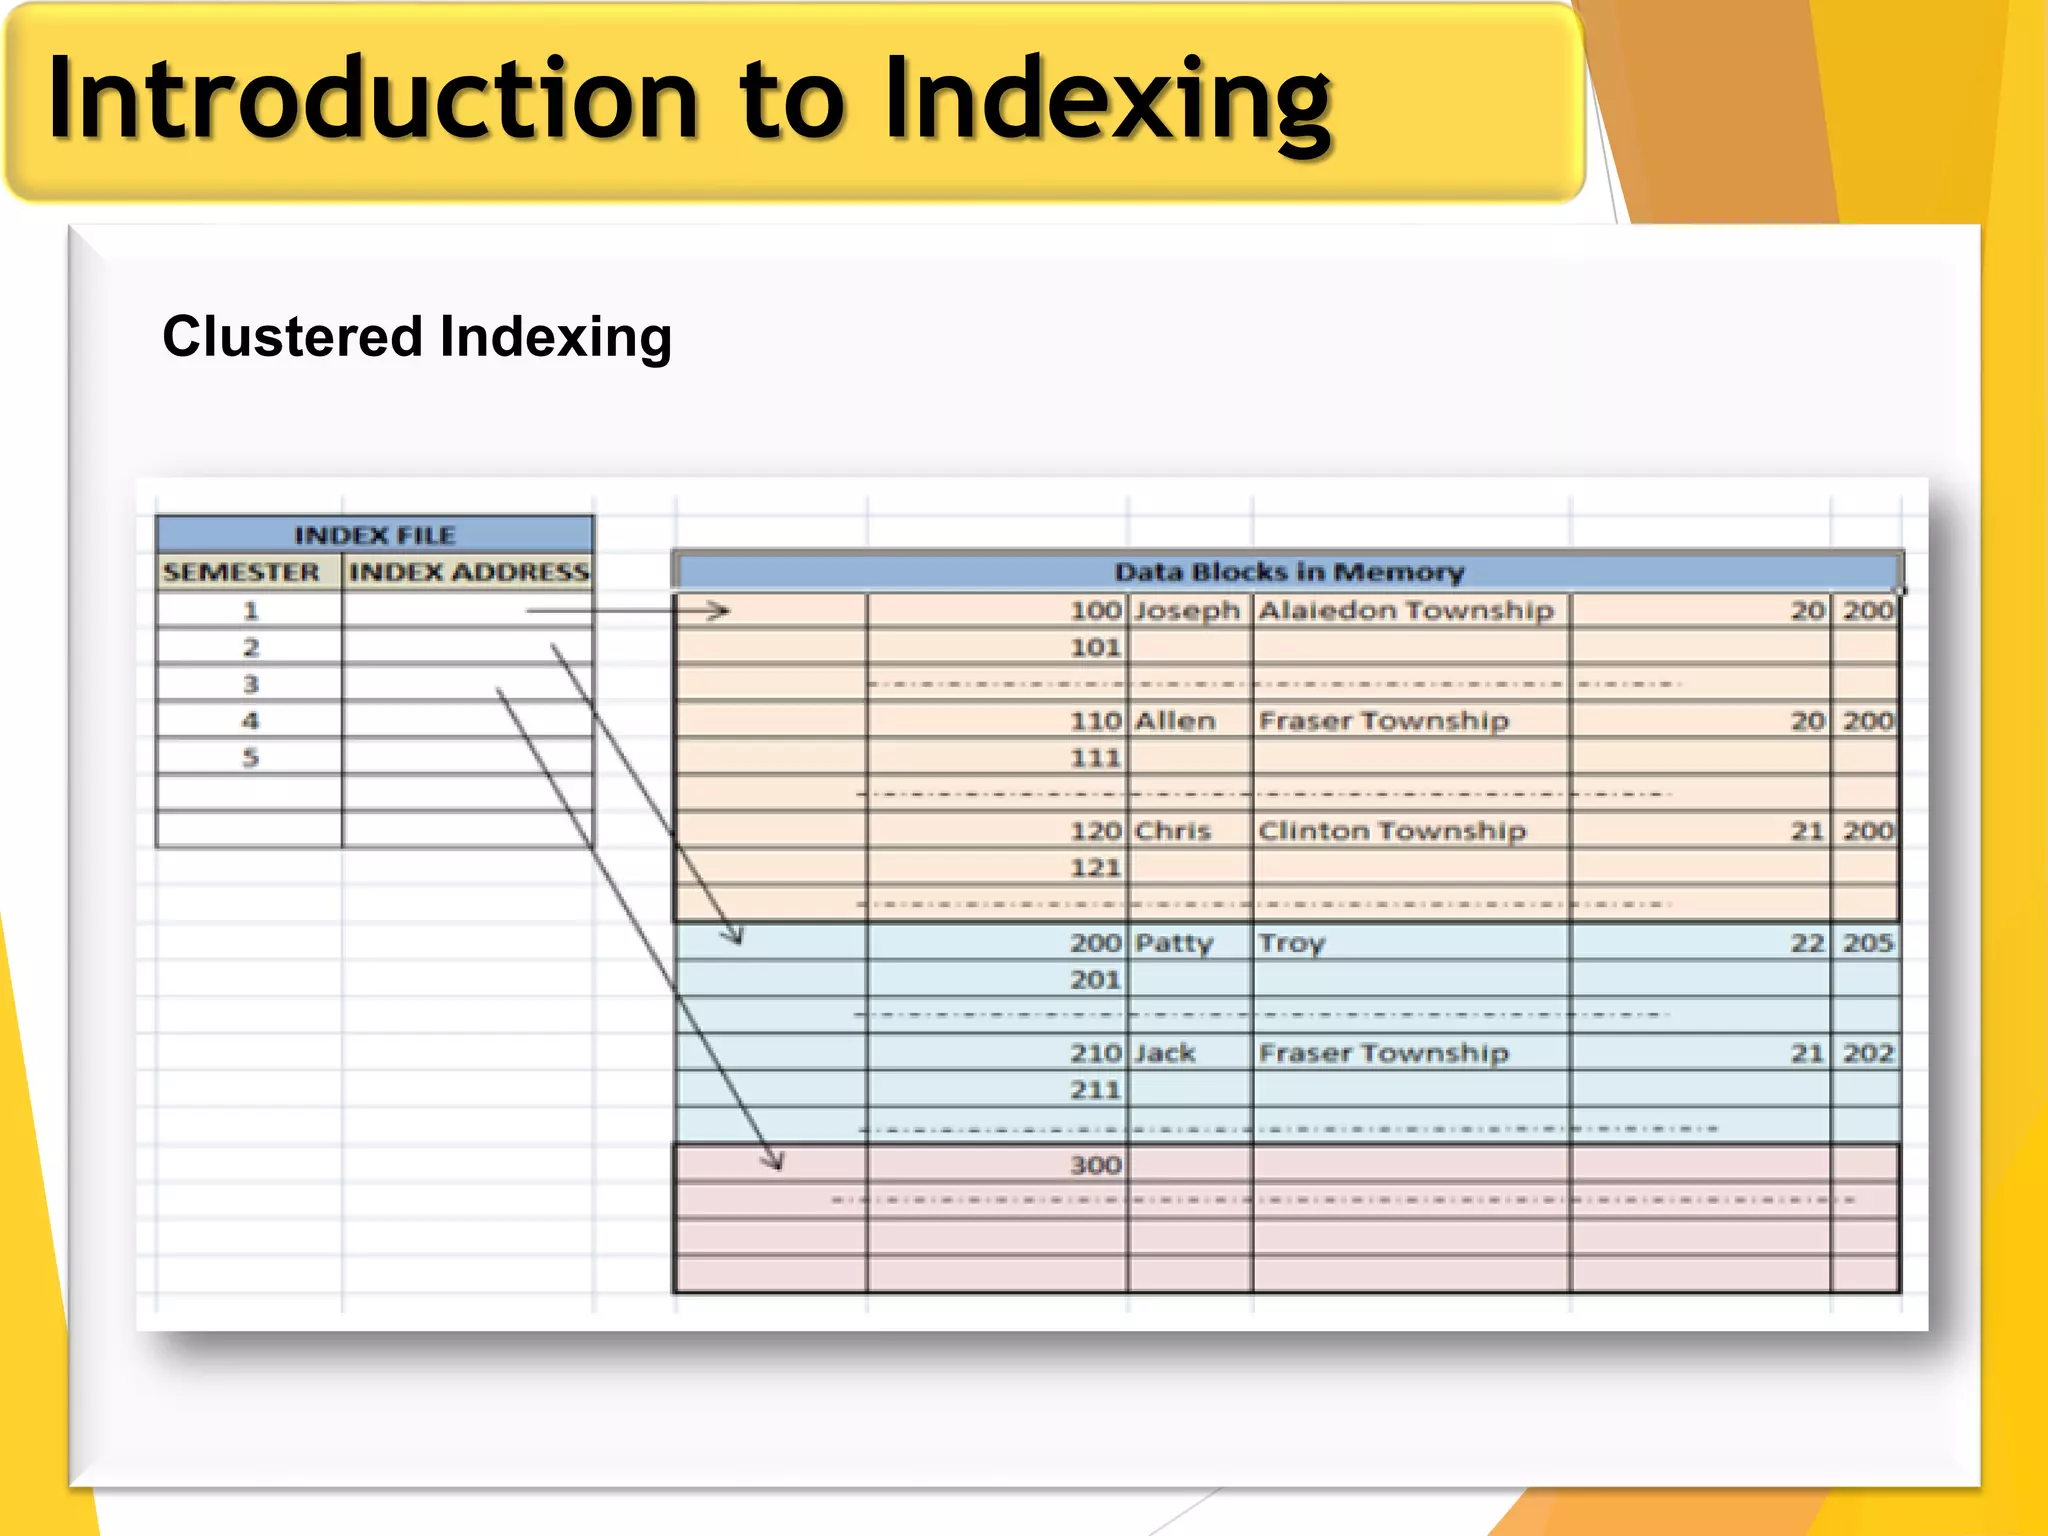
Task: Select cell with ID 211
Action: (x=998, y=1090)
